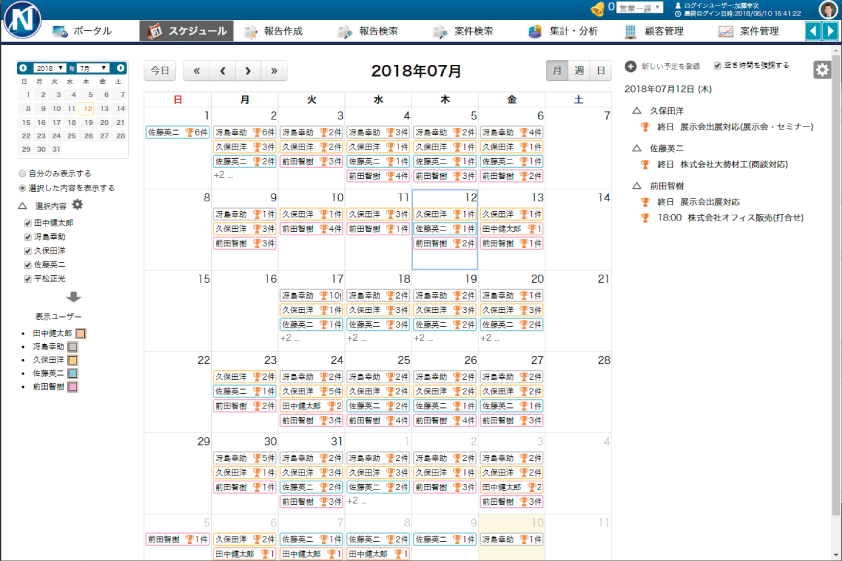This screenshot has width=842, height=561.
Task: Open the 報告作成 menu
Action: (x=273, y=31)
